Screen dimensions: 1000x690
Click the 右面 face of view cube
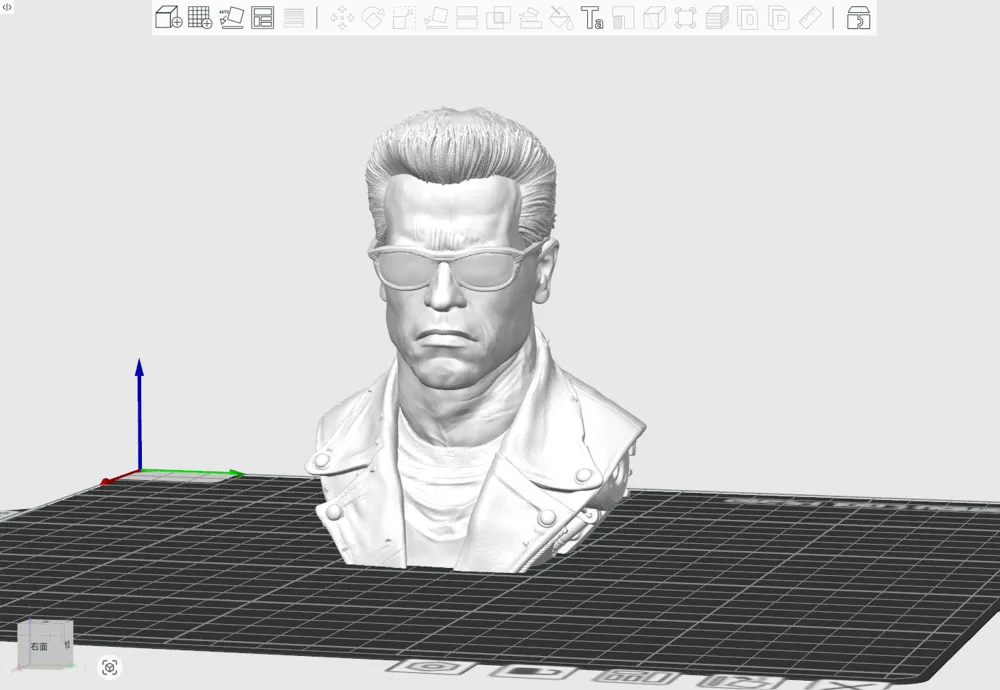coord(39,646)
